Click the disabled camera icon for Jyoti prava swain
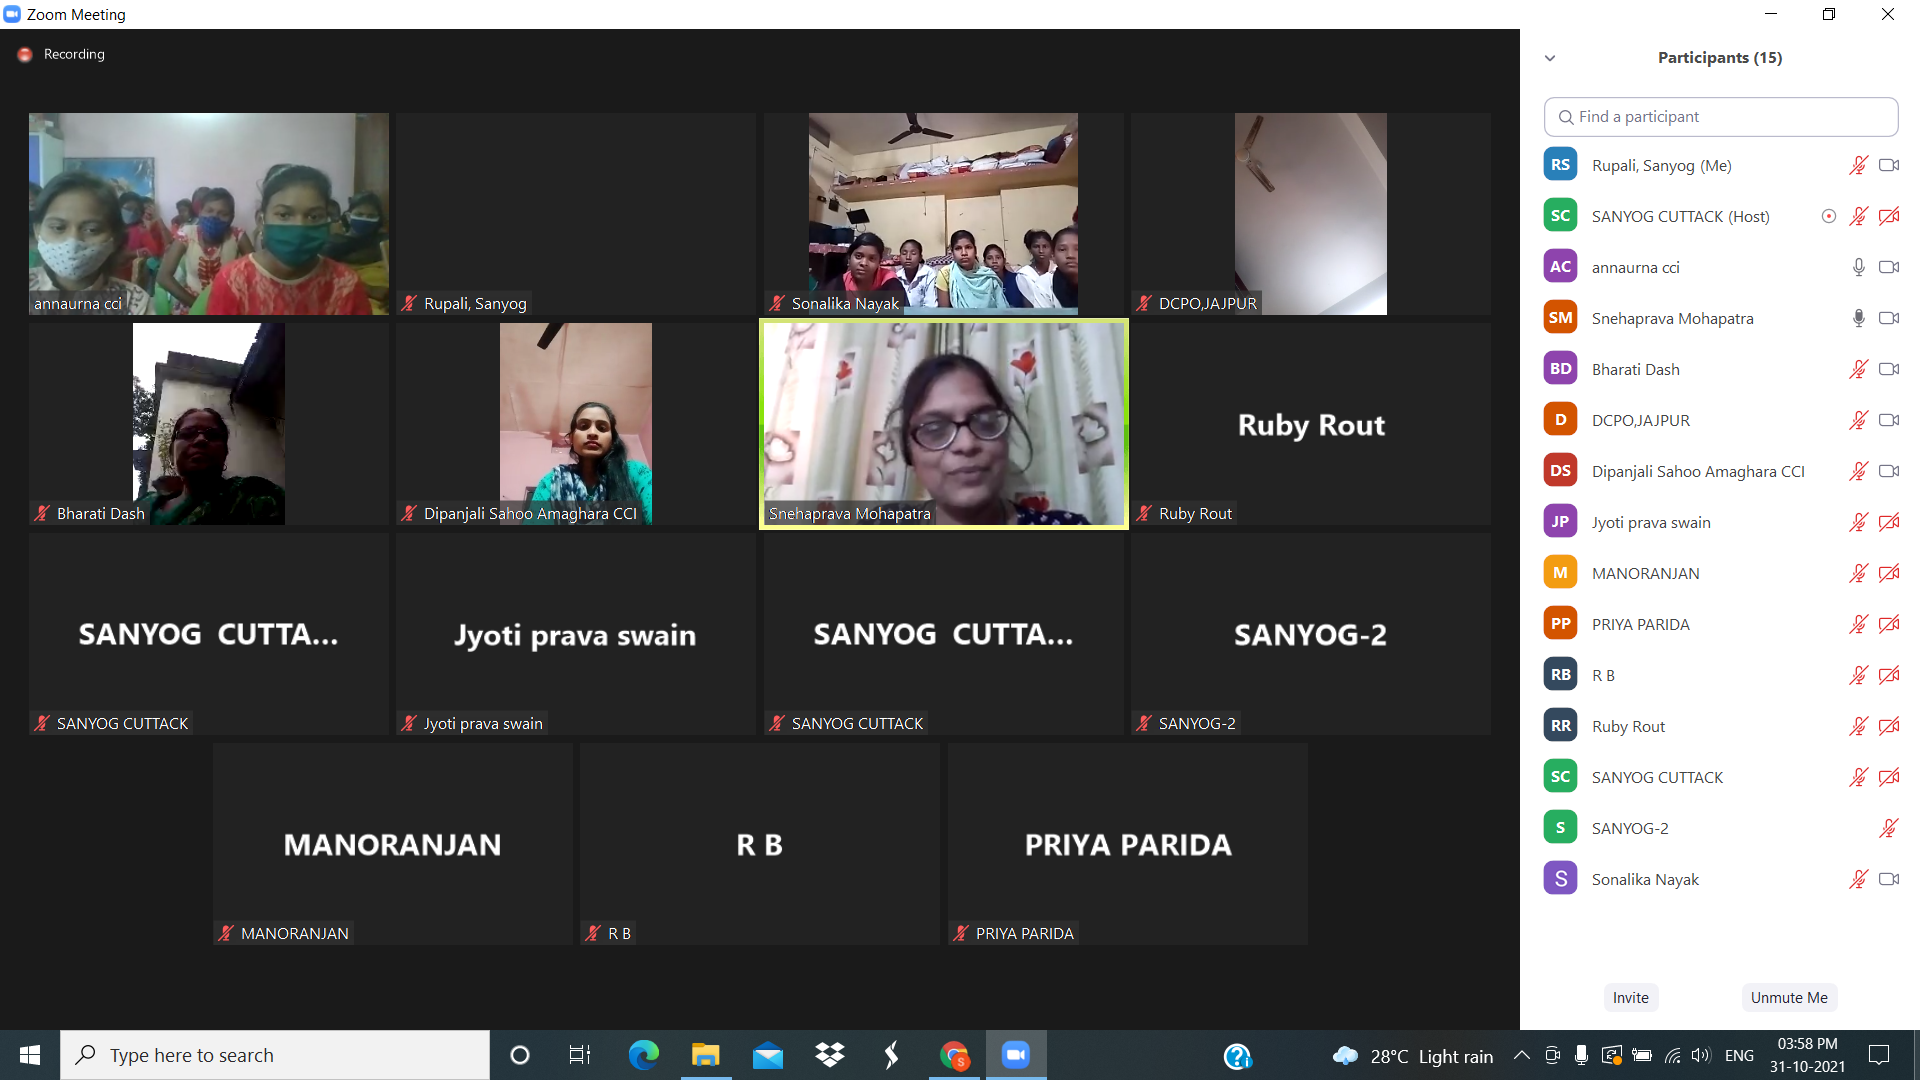Screen dimensions: 1920x1080 point(1888,522)
